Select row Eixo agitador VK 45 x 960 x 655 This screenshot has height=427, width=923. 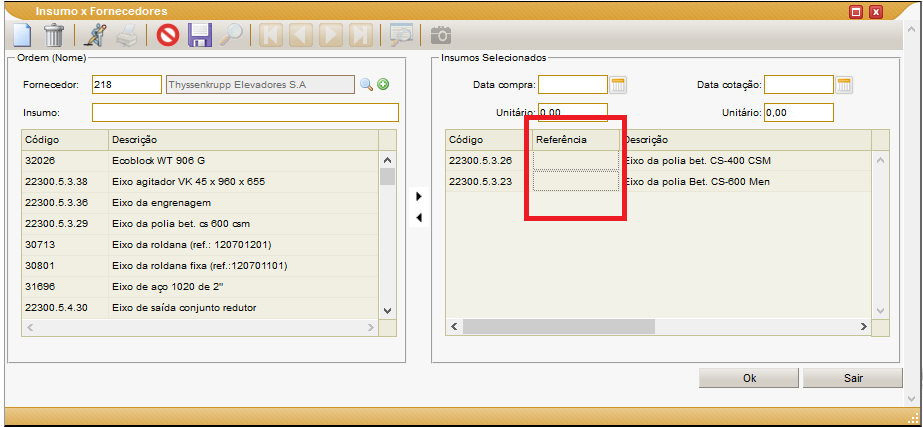click(200, 182)
